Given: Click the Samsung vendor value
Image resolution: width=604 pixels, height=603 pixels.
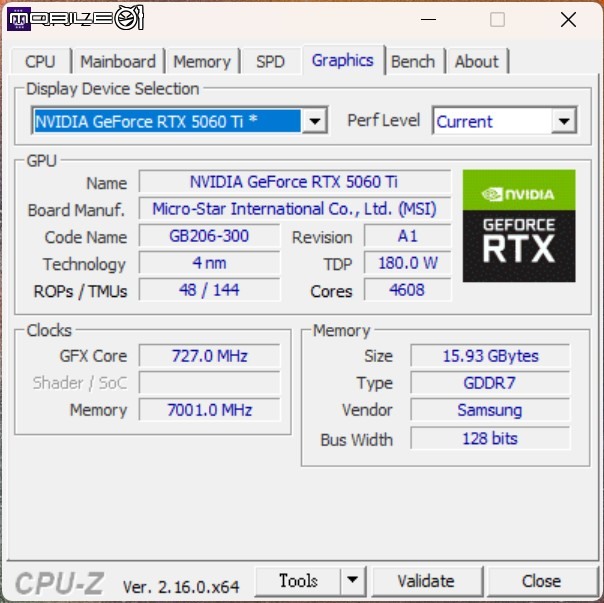Looking at the screenshot, I should tap(490, 410).
